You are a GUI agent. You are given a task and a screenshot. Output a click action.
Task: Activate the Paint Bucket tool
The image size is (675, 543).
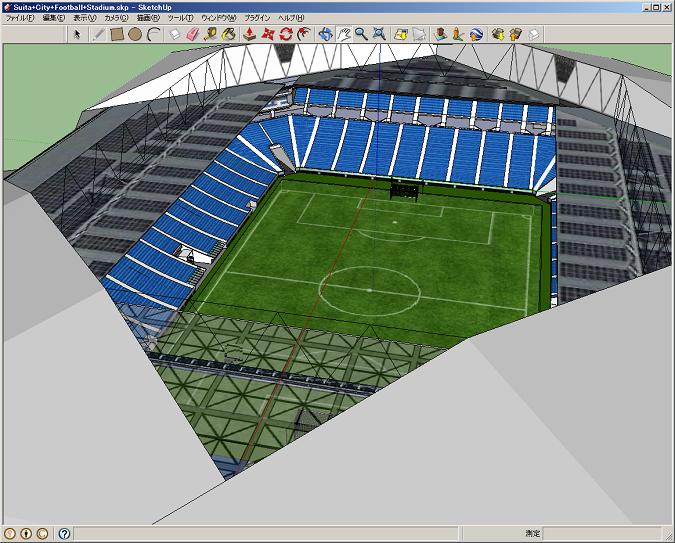[x=229, y=34]
